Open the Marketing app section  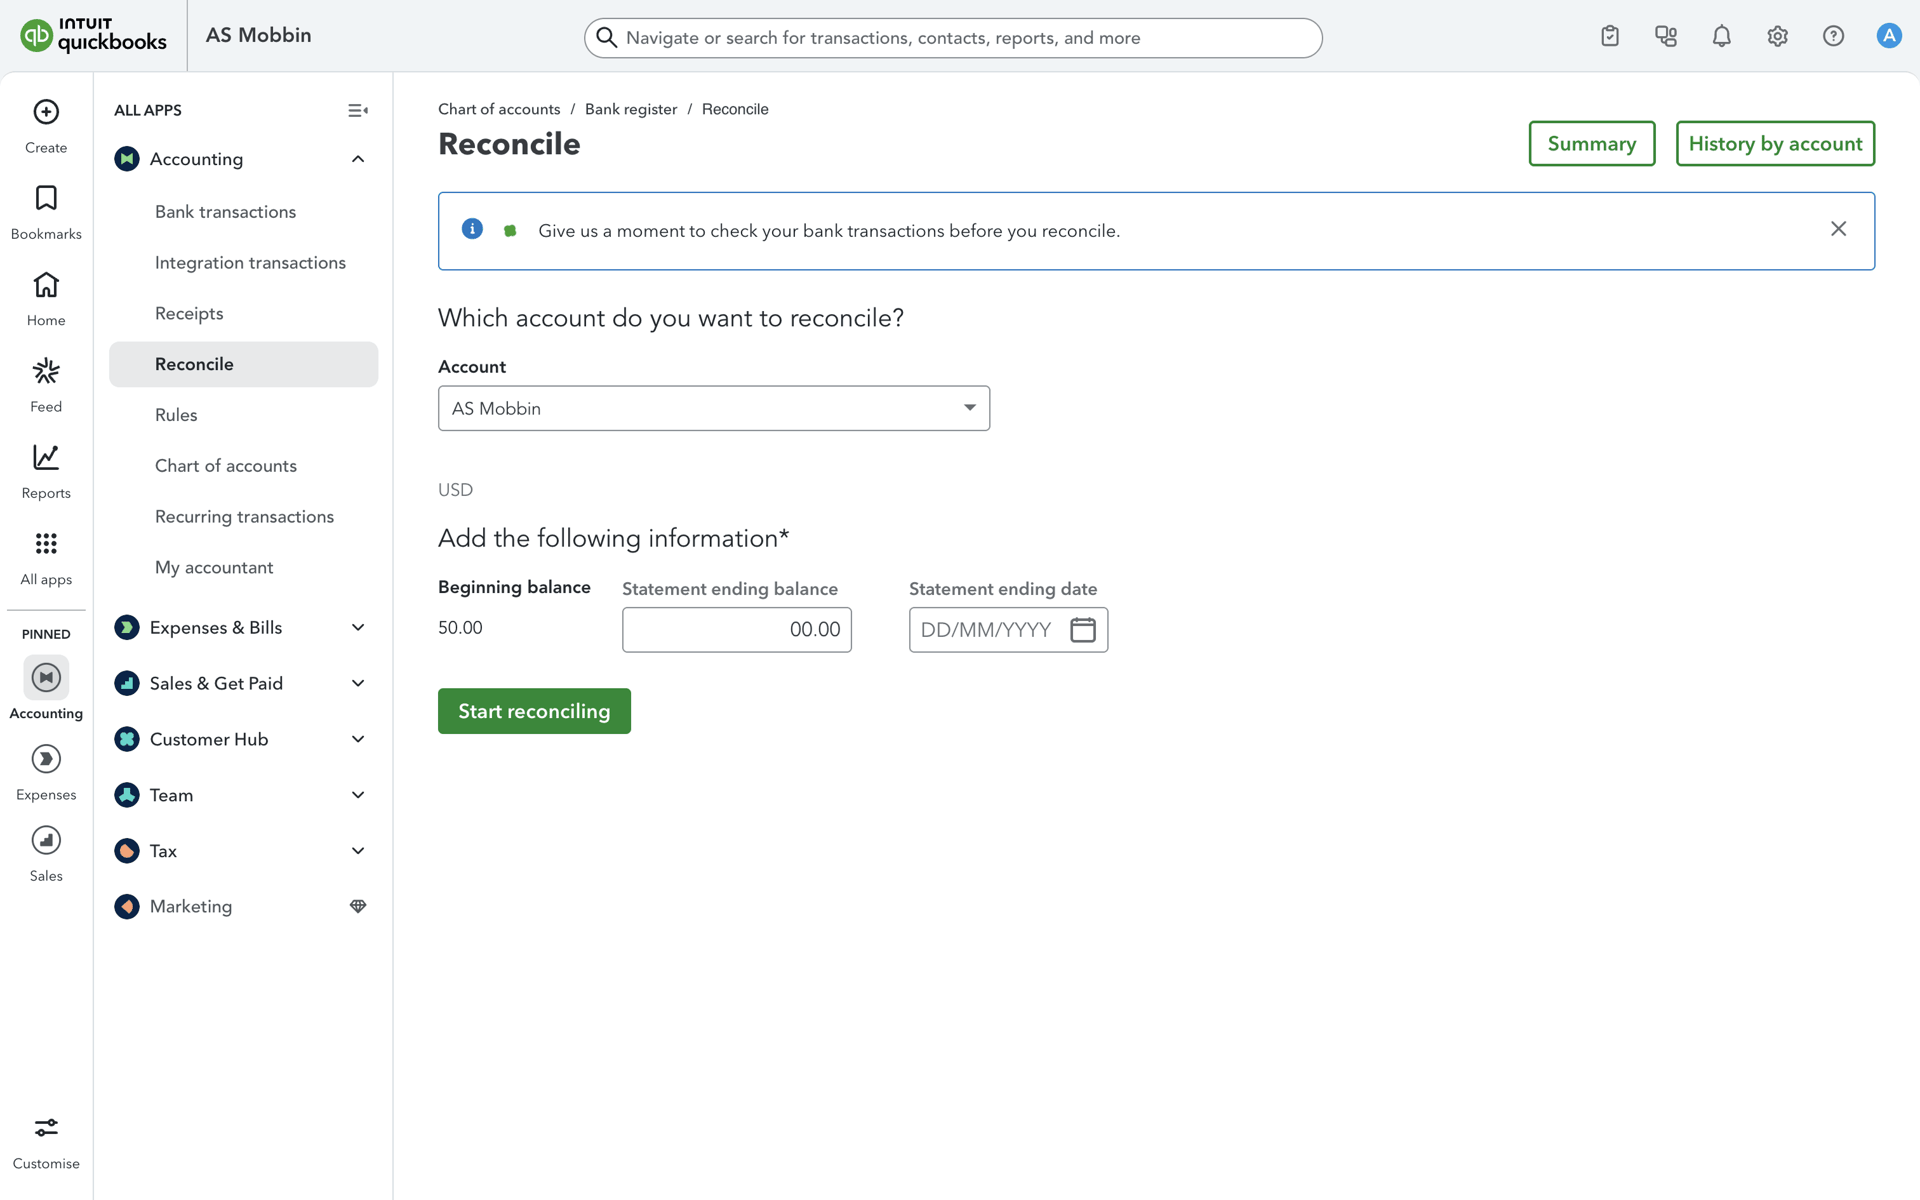pyautogui.click(x=190, y=906)
